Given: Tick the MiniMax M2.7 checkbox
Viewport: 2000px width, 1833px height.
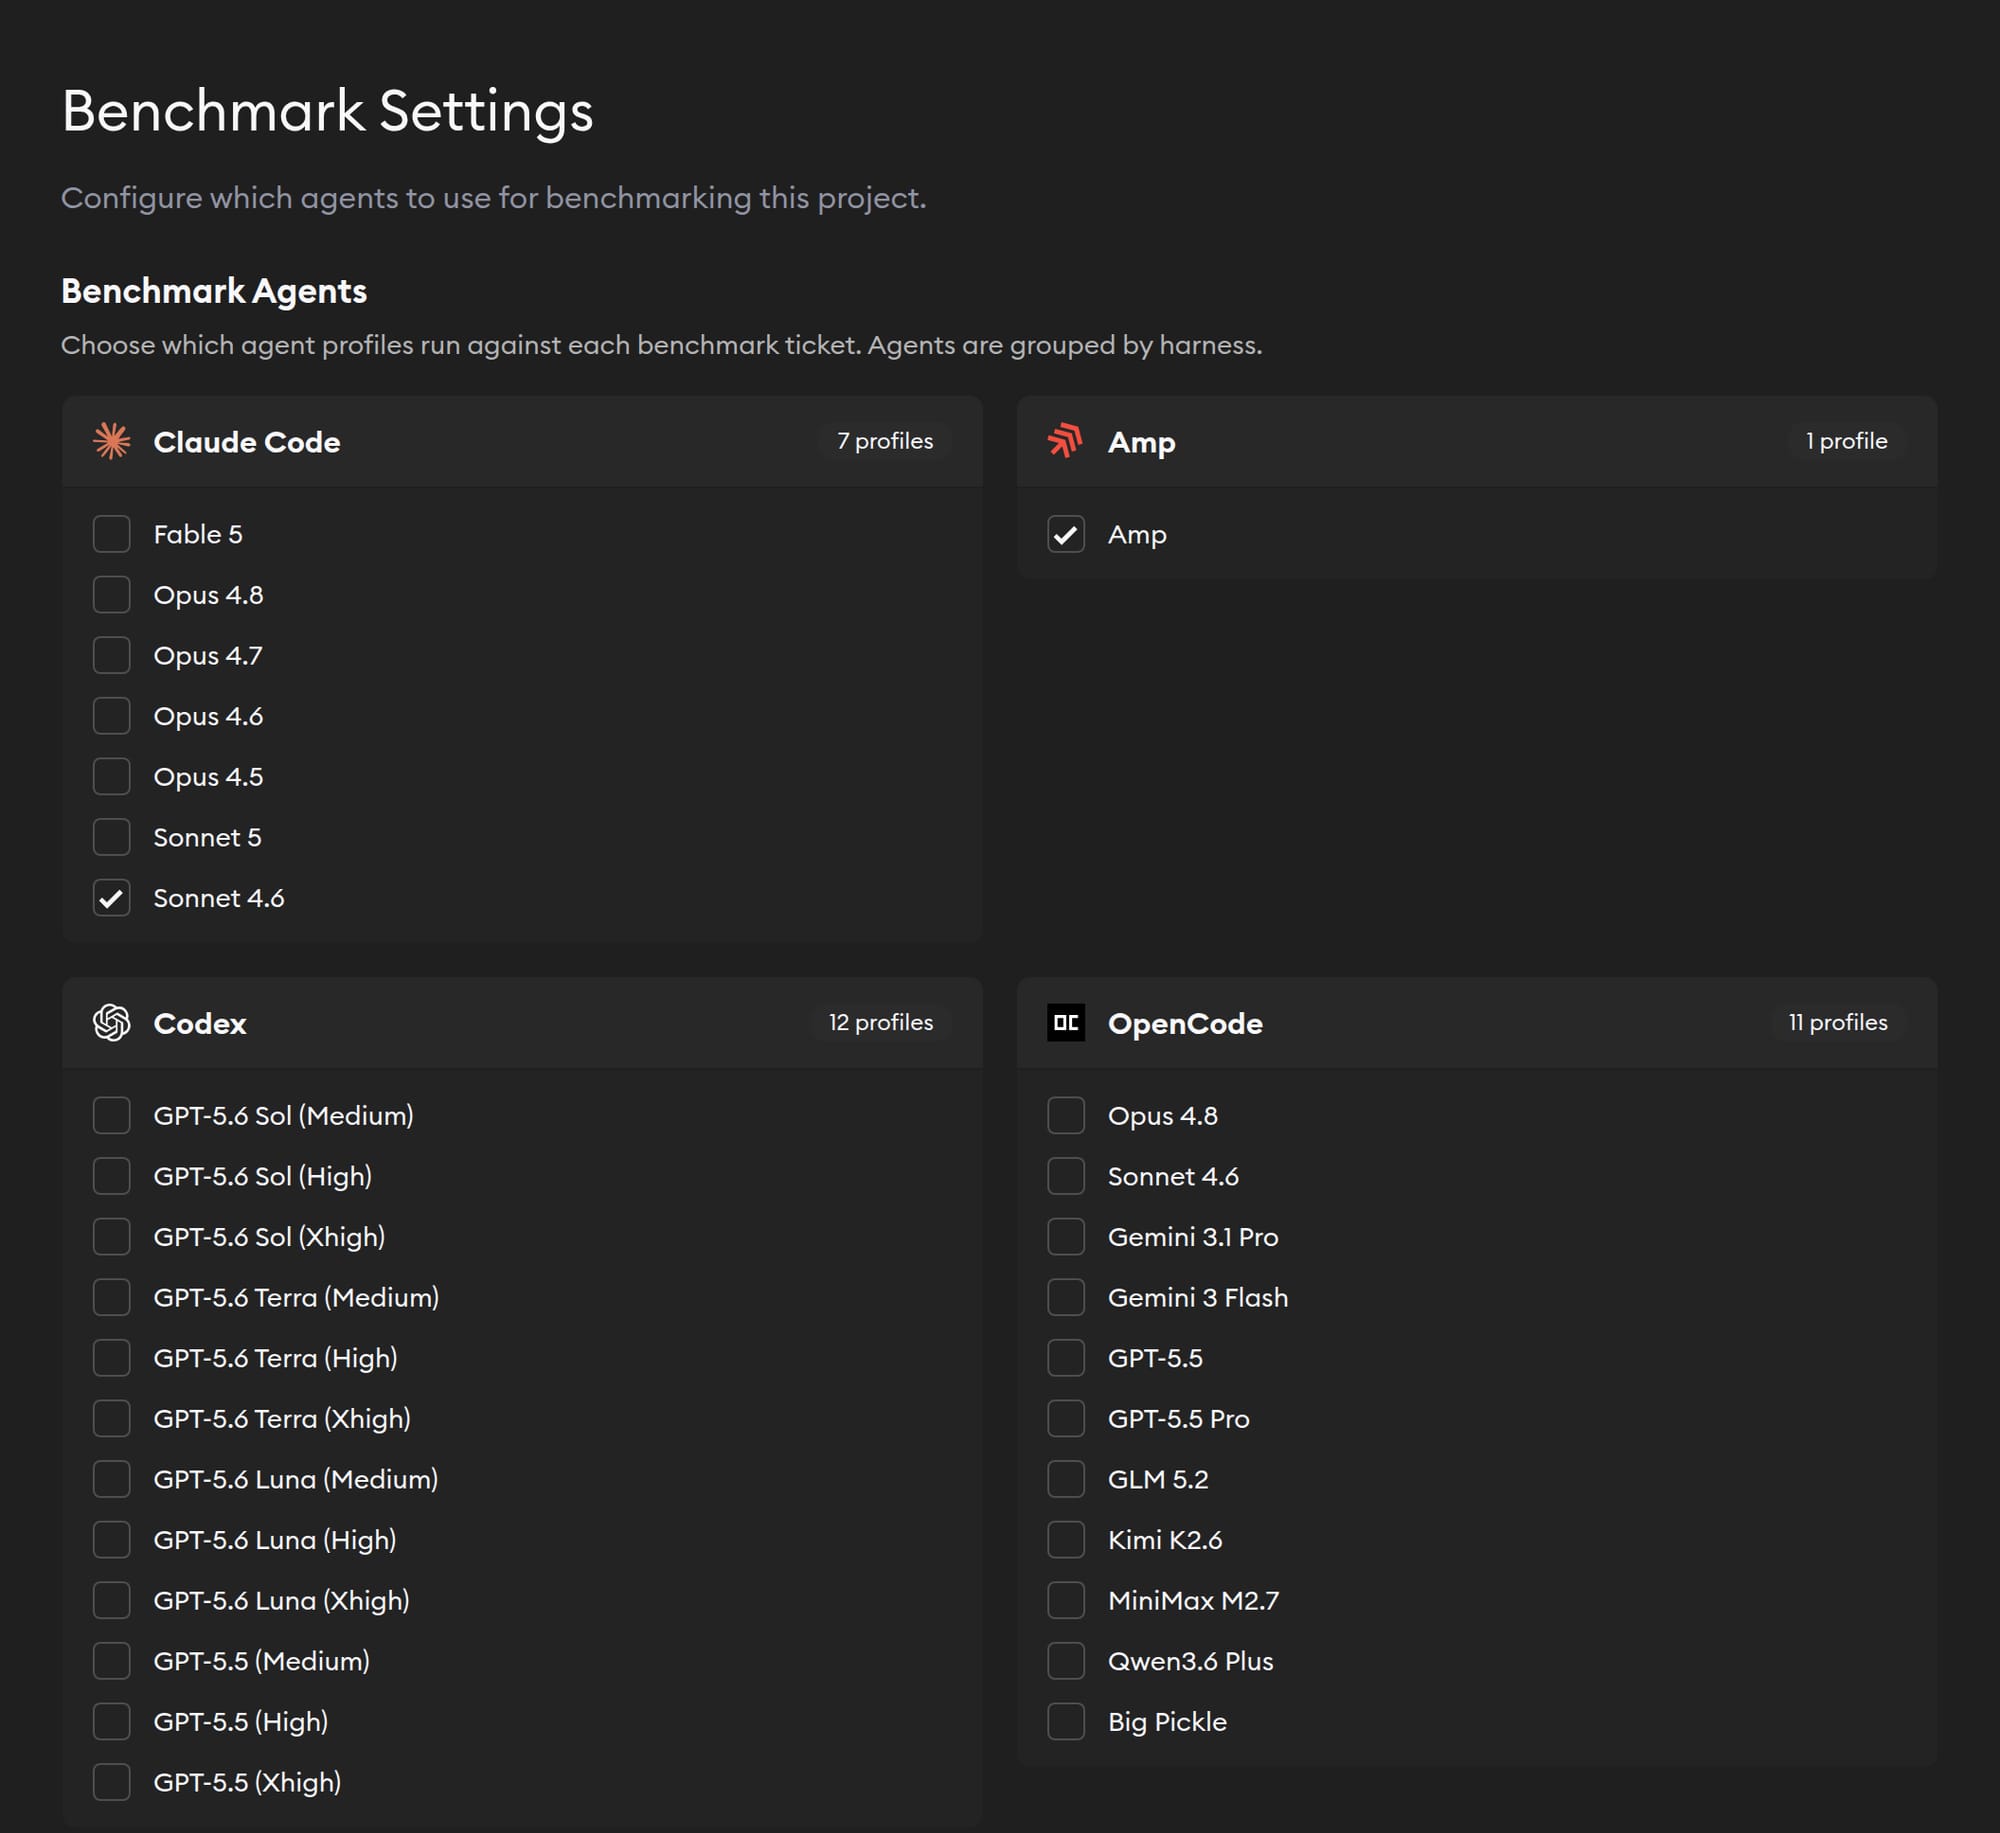Looking at the screenshot, I should 1066,1600.
